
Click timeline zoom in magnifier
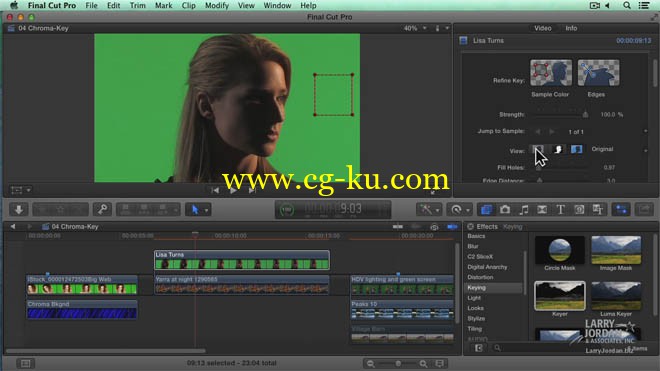423,363
